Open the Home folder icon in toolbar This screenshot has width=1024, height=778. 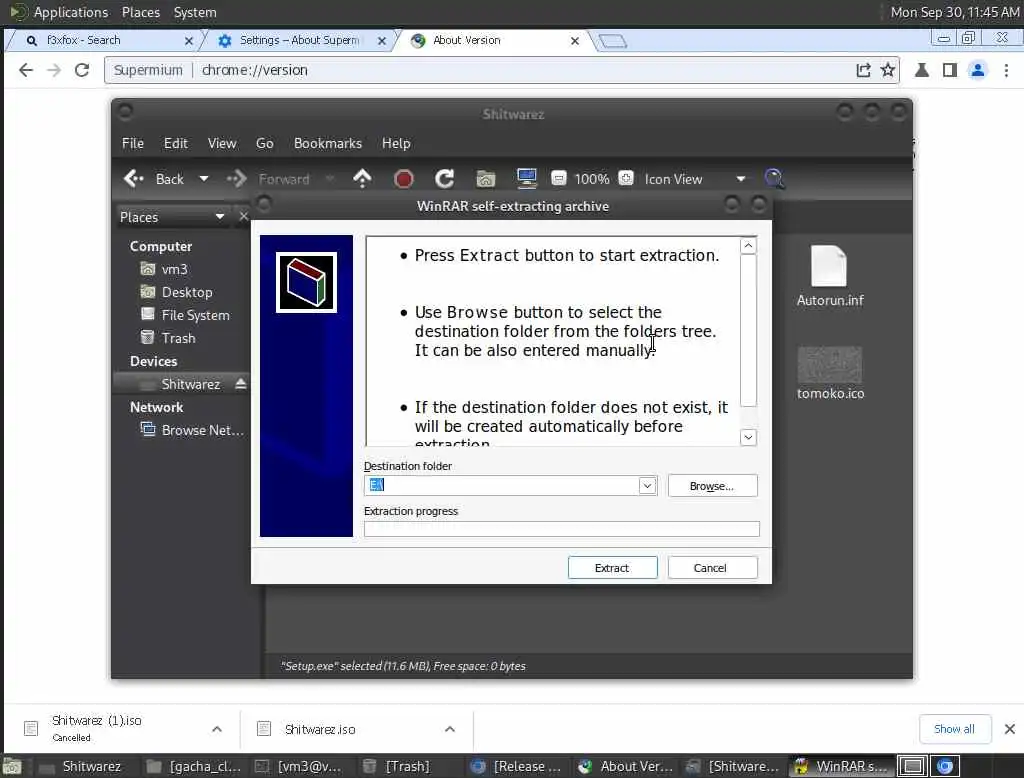pos(485,178)
